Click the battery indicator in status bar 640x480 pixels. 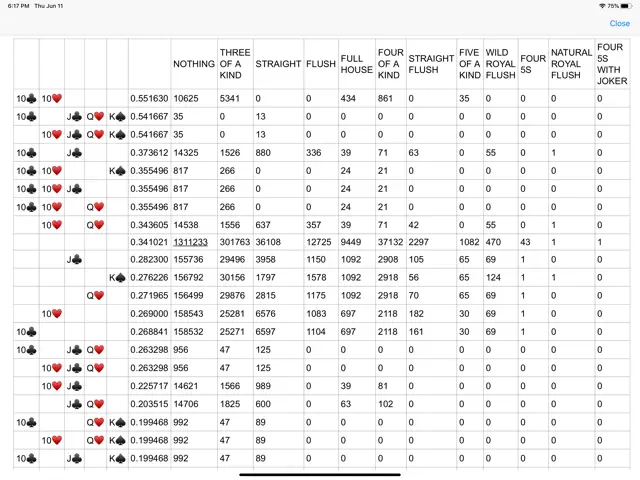point(626,6)
